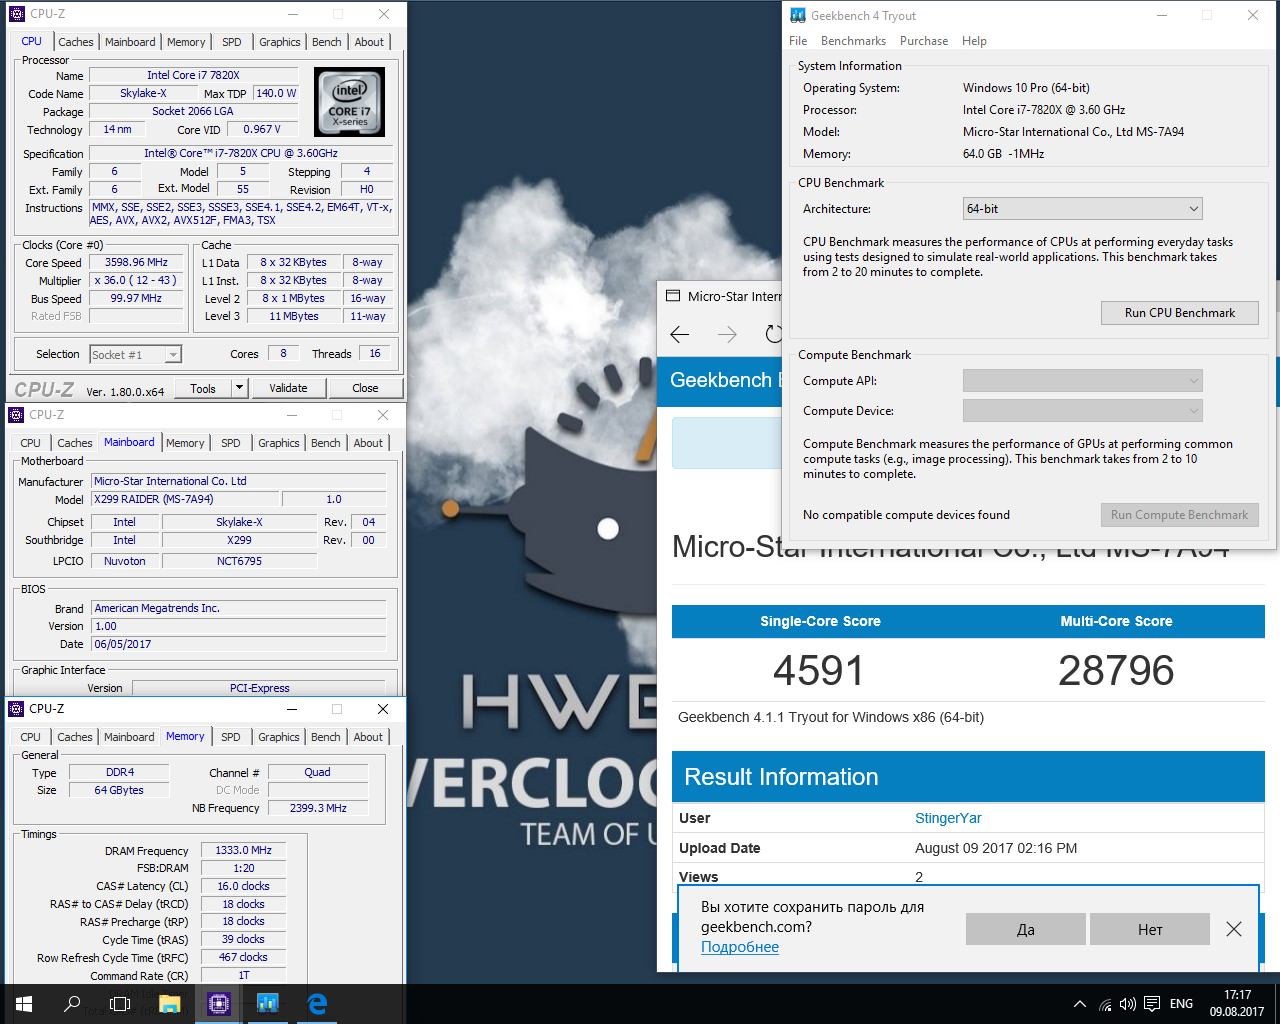
Task: Open Geekbench Help menu
Action: point(974,41)
